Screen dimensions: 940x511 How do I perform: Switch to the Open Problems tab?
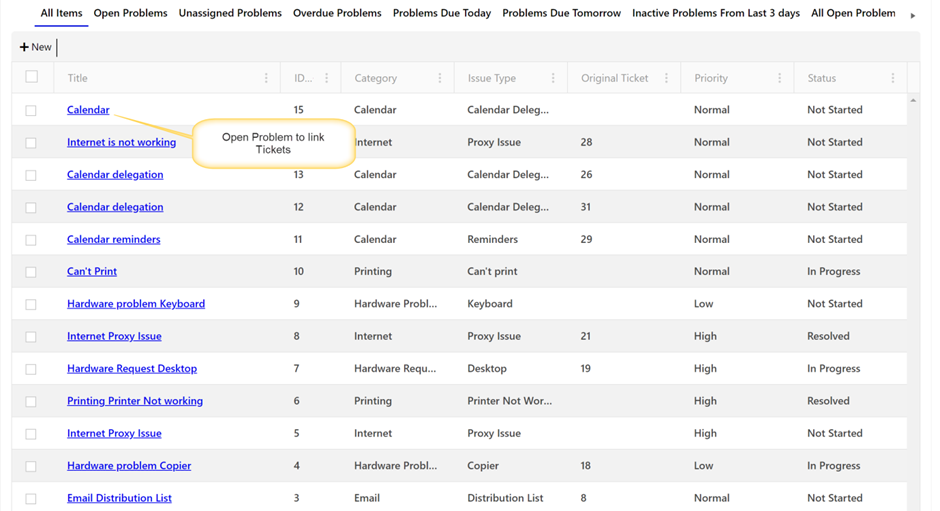click(x=130, y=14)
